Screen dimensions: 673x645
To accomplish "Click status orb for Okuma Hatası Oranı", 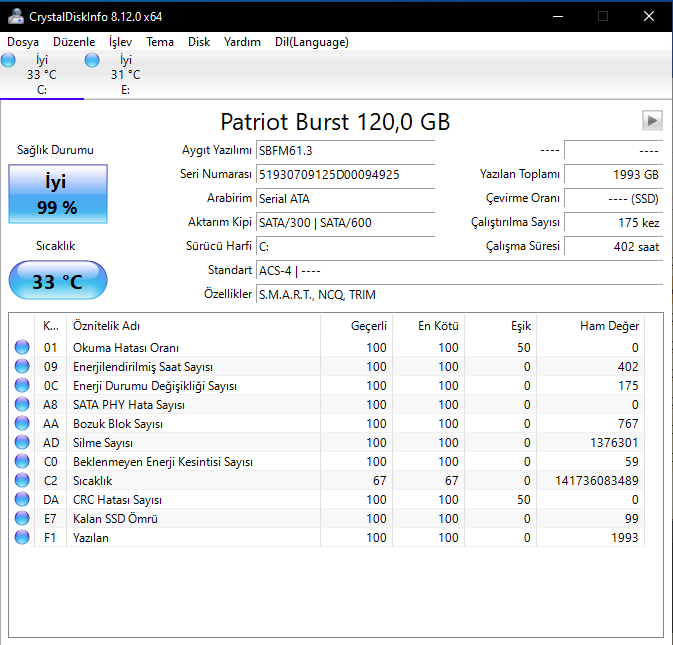I will coord(22,348).
